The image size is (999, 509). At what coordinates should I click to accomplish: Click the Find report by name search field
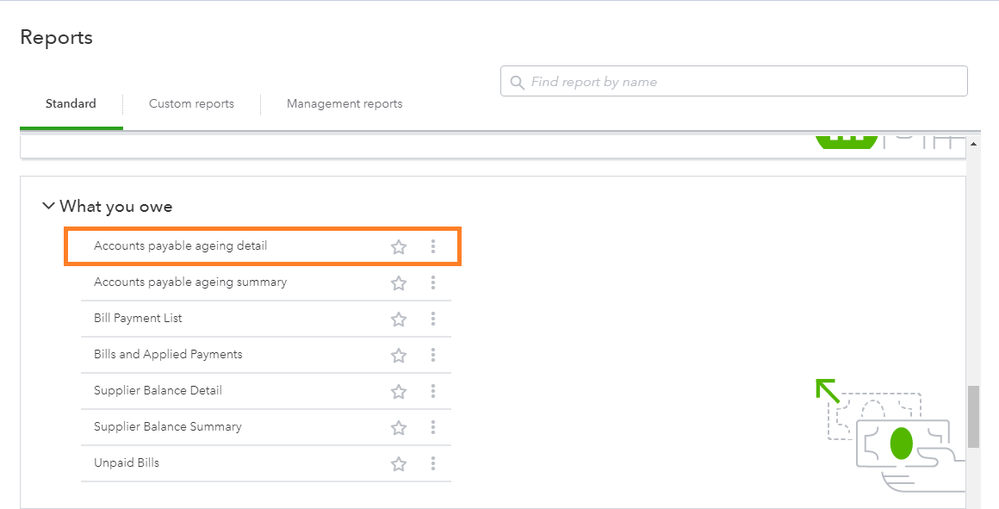(x=734, y=82)
